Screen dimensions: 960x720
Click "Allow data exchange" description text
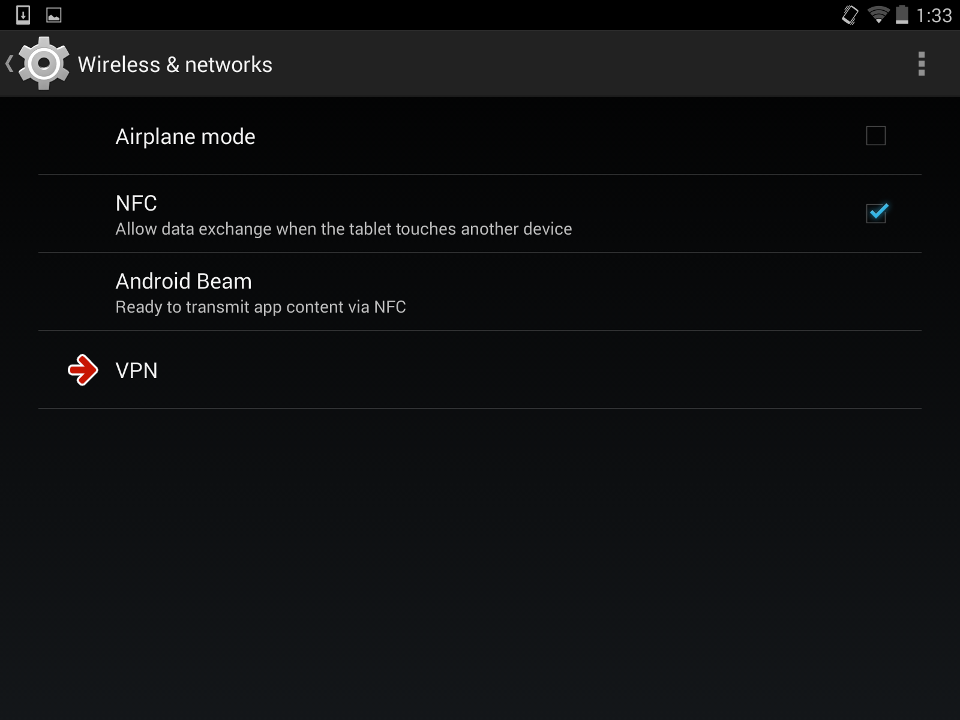pyautogui.click(x=343, y=229)
